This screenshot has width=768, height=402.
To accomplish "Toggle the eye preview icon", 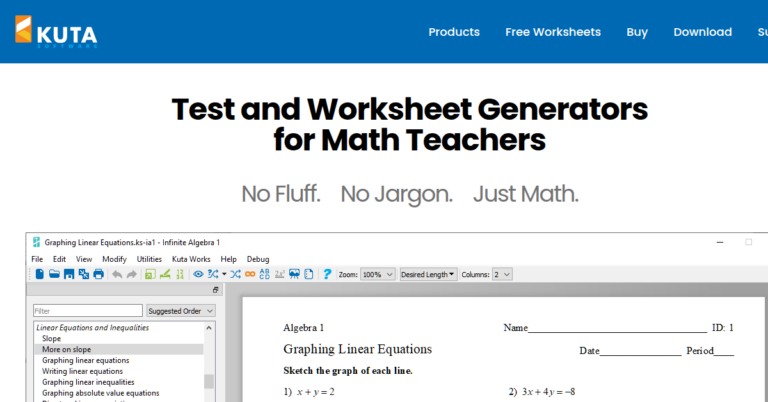I will tap(198, 274).
